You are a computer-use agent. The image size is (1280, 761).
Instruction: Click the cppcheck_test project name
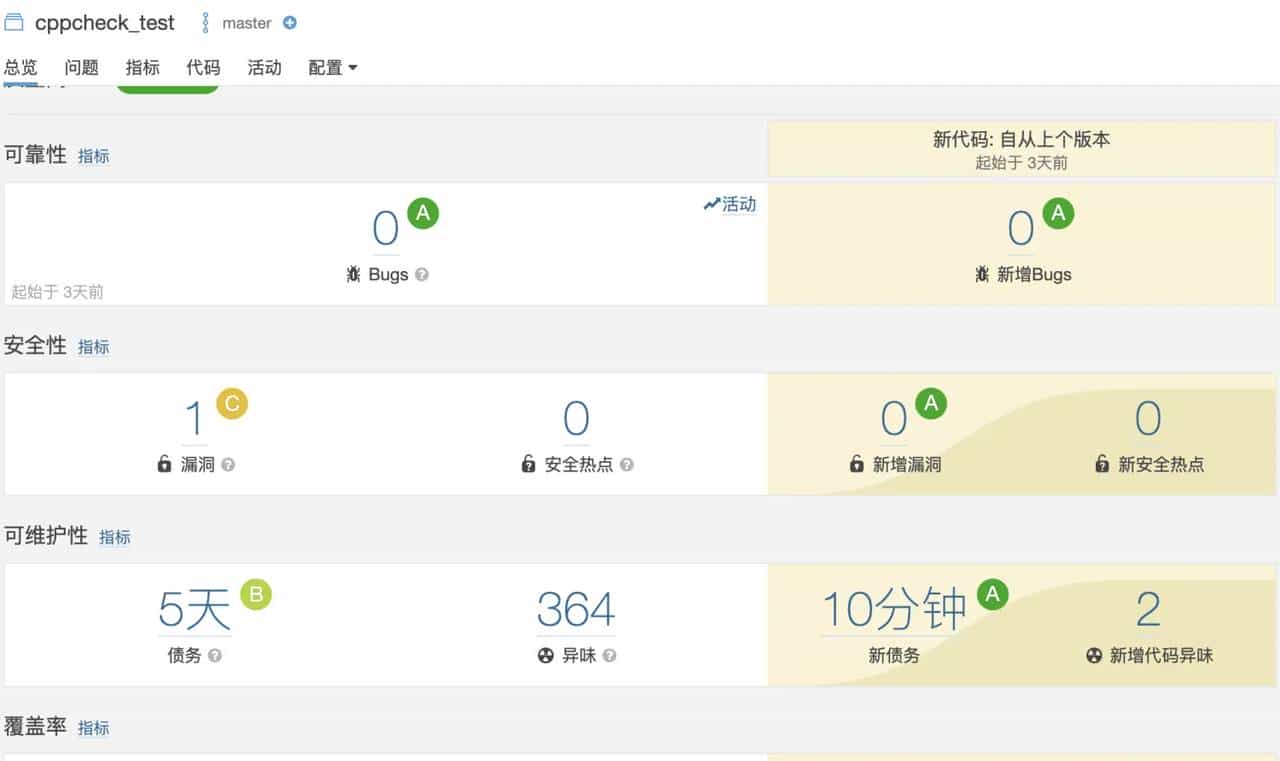click(x=104, y=23)
